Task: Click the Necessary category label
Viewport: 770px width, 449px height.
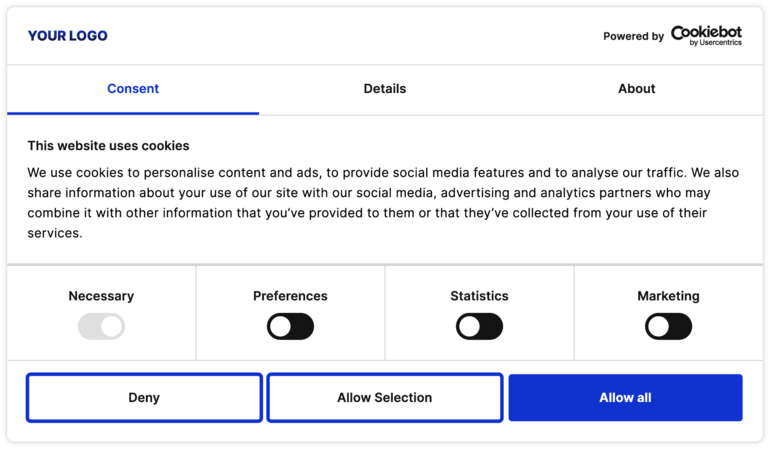Action: click(x=101, y=296)
